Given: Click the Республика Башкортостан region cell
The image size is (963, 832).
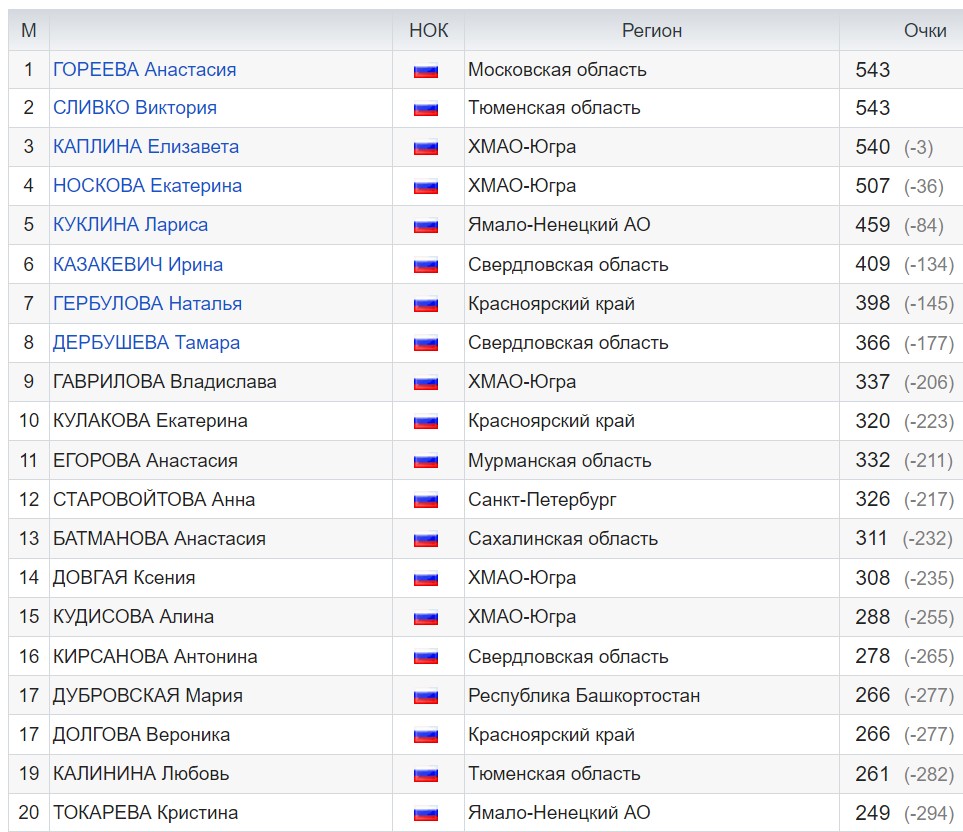Looking at the screenshot, I should (584, 696).
